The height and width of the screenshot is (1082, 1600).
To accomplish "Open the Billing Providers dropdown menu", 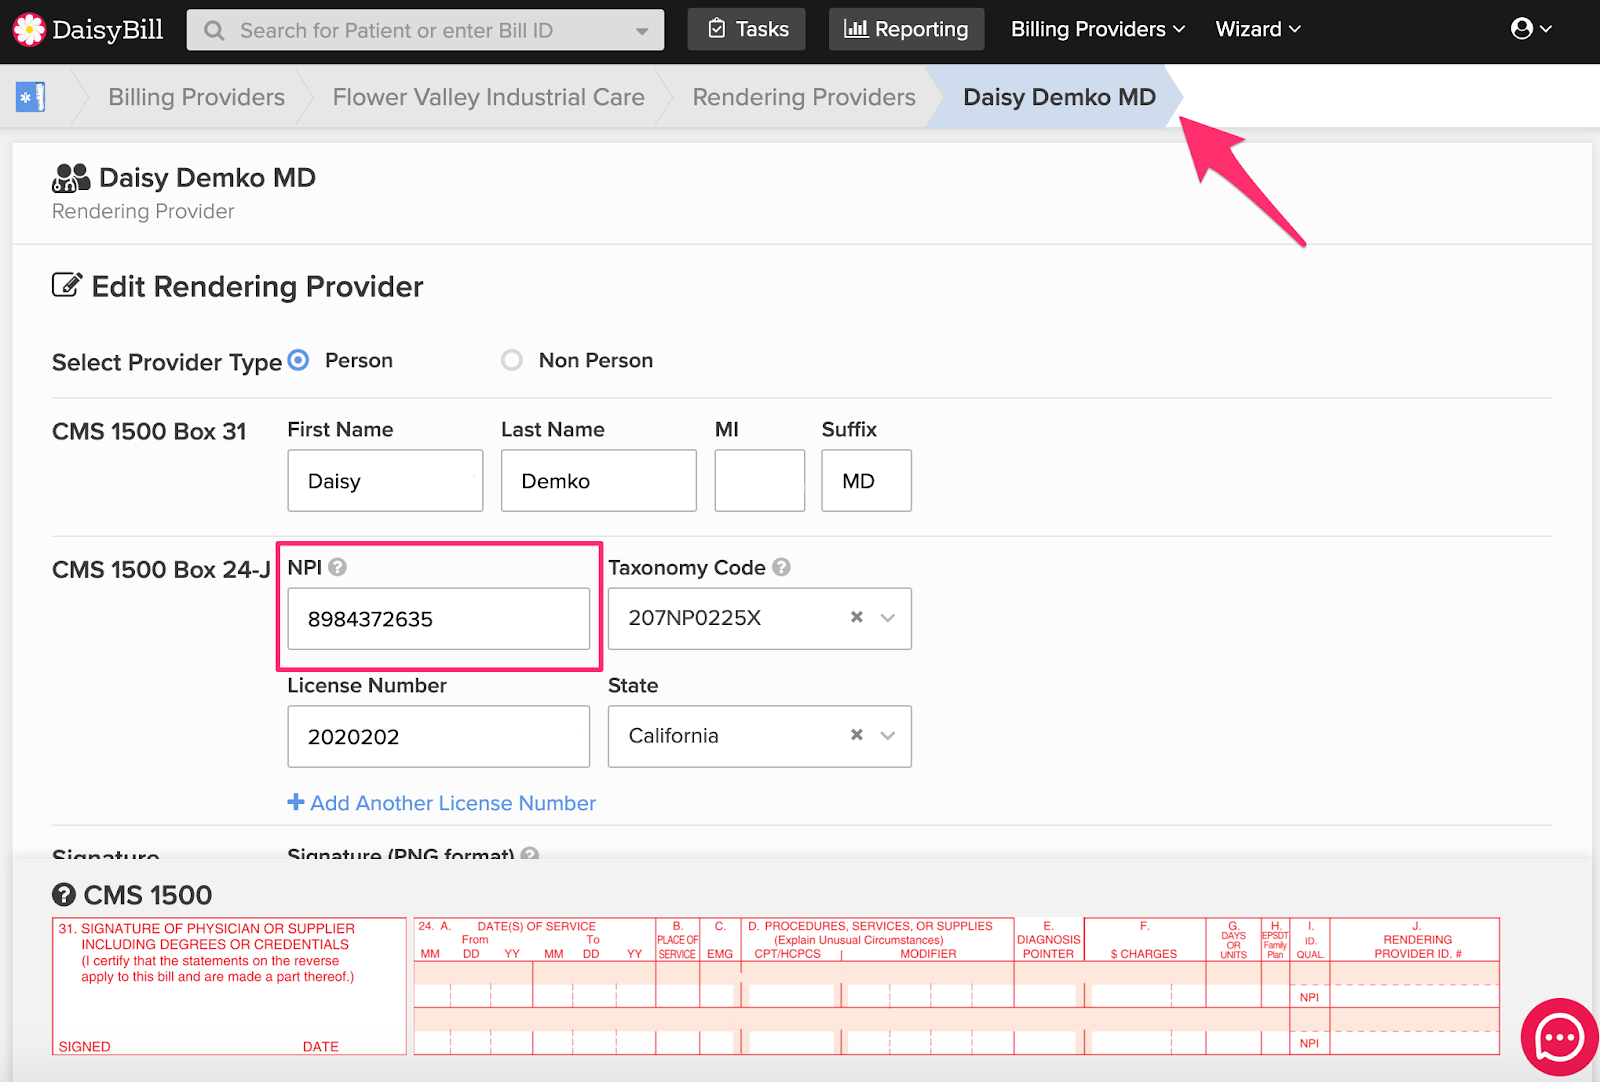I will [x=1097, y=29].
